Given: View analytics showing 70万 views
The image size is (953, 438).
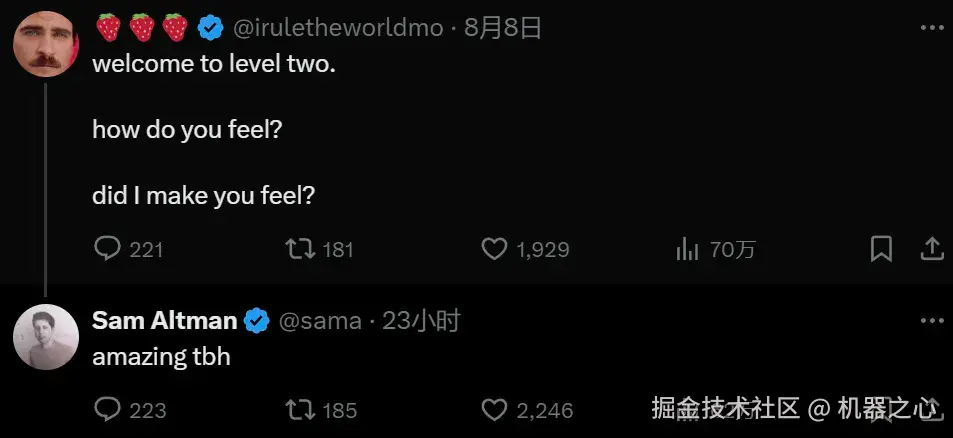Looking at the screenshot, I should pyautogui.click(x=688, y=249).
